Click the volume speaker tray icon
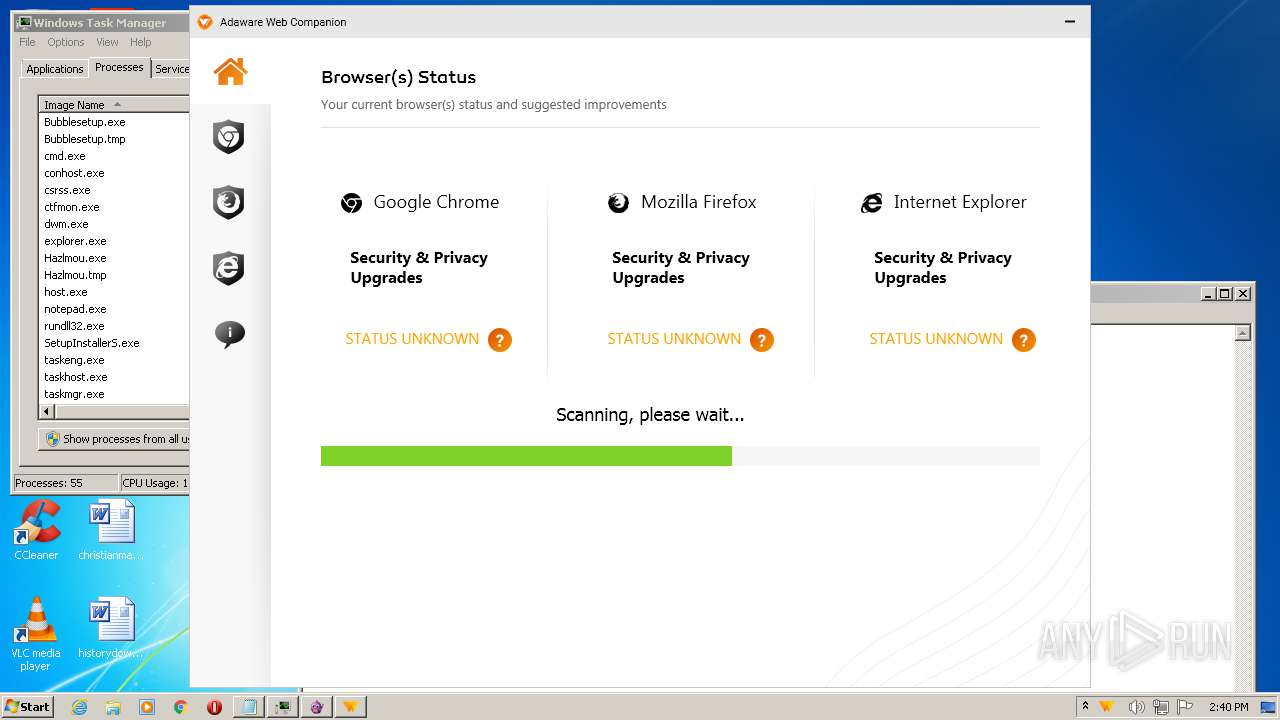1280x720 pixels. tap(1137, 707)
